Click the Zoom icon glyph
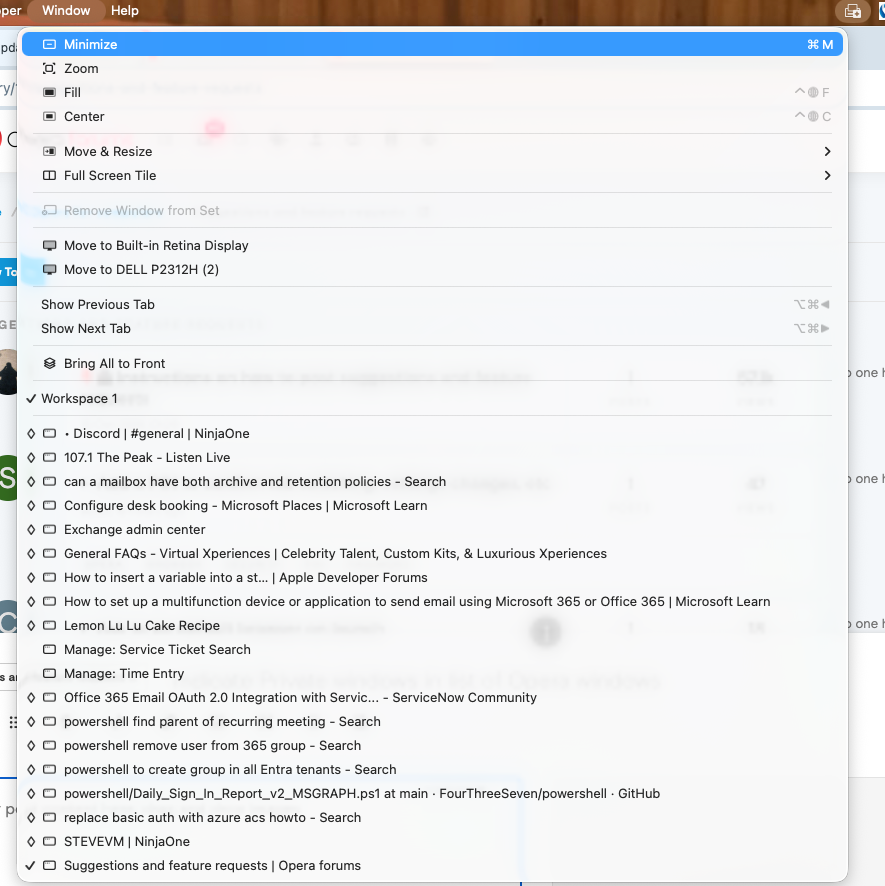The width and height of the screenshot is (885, 886). (x=50, y=68)
